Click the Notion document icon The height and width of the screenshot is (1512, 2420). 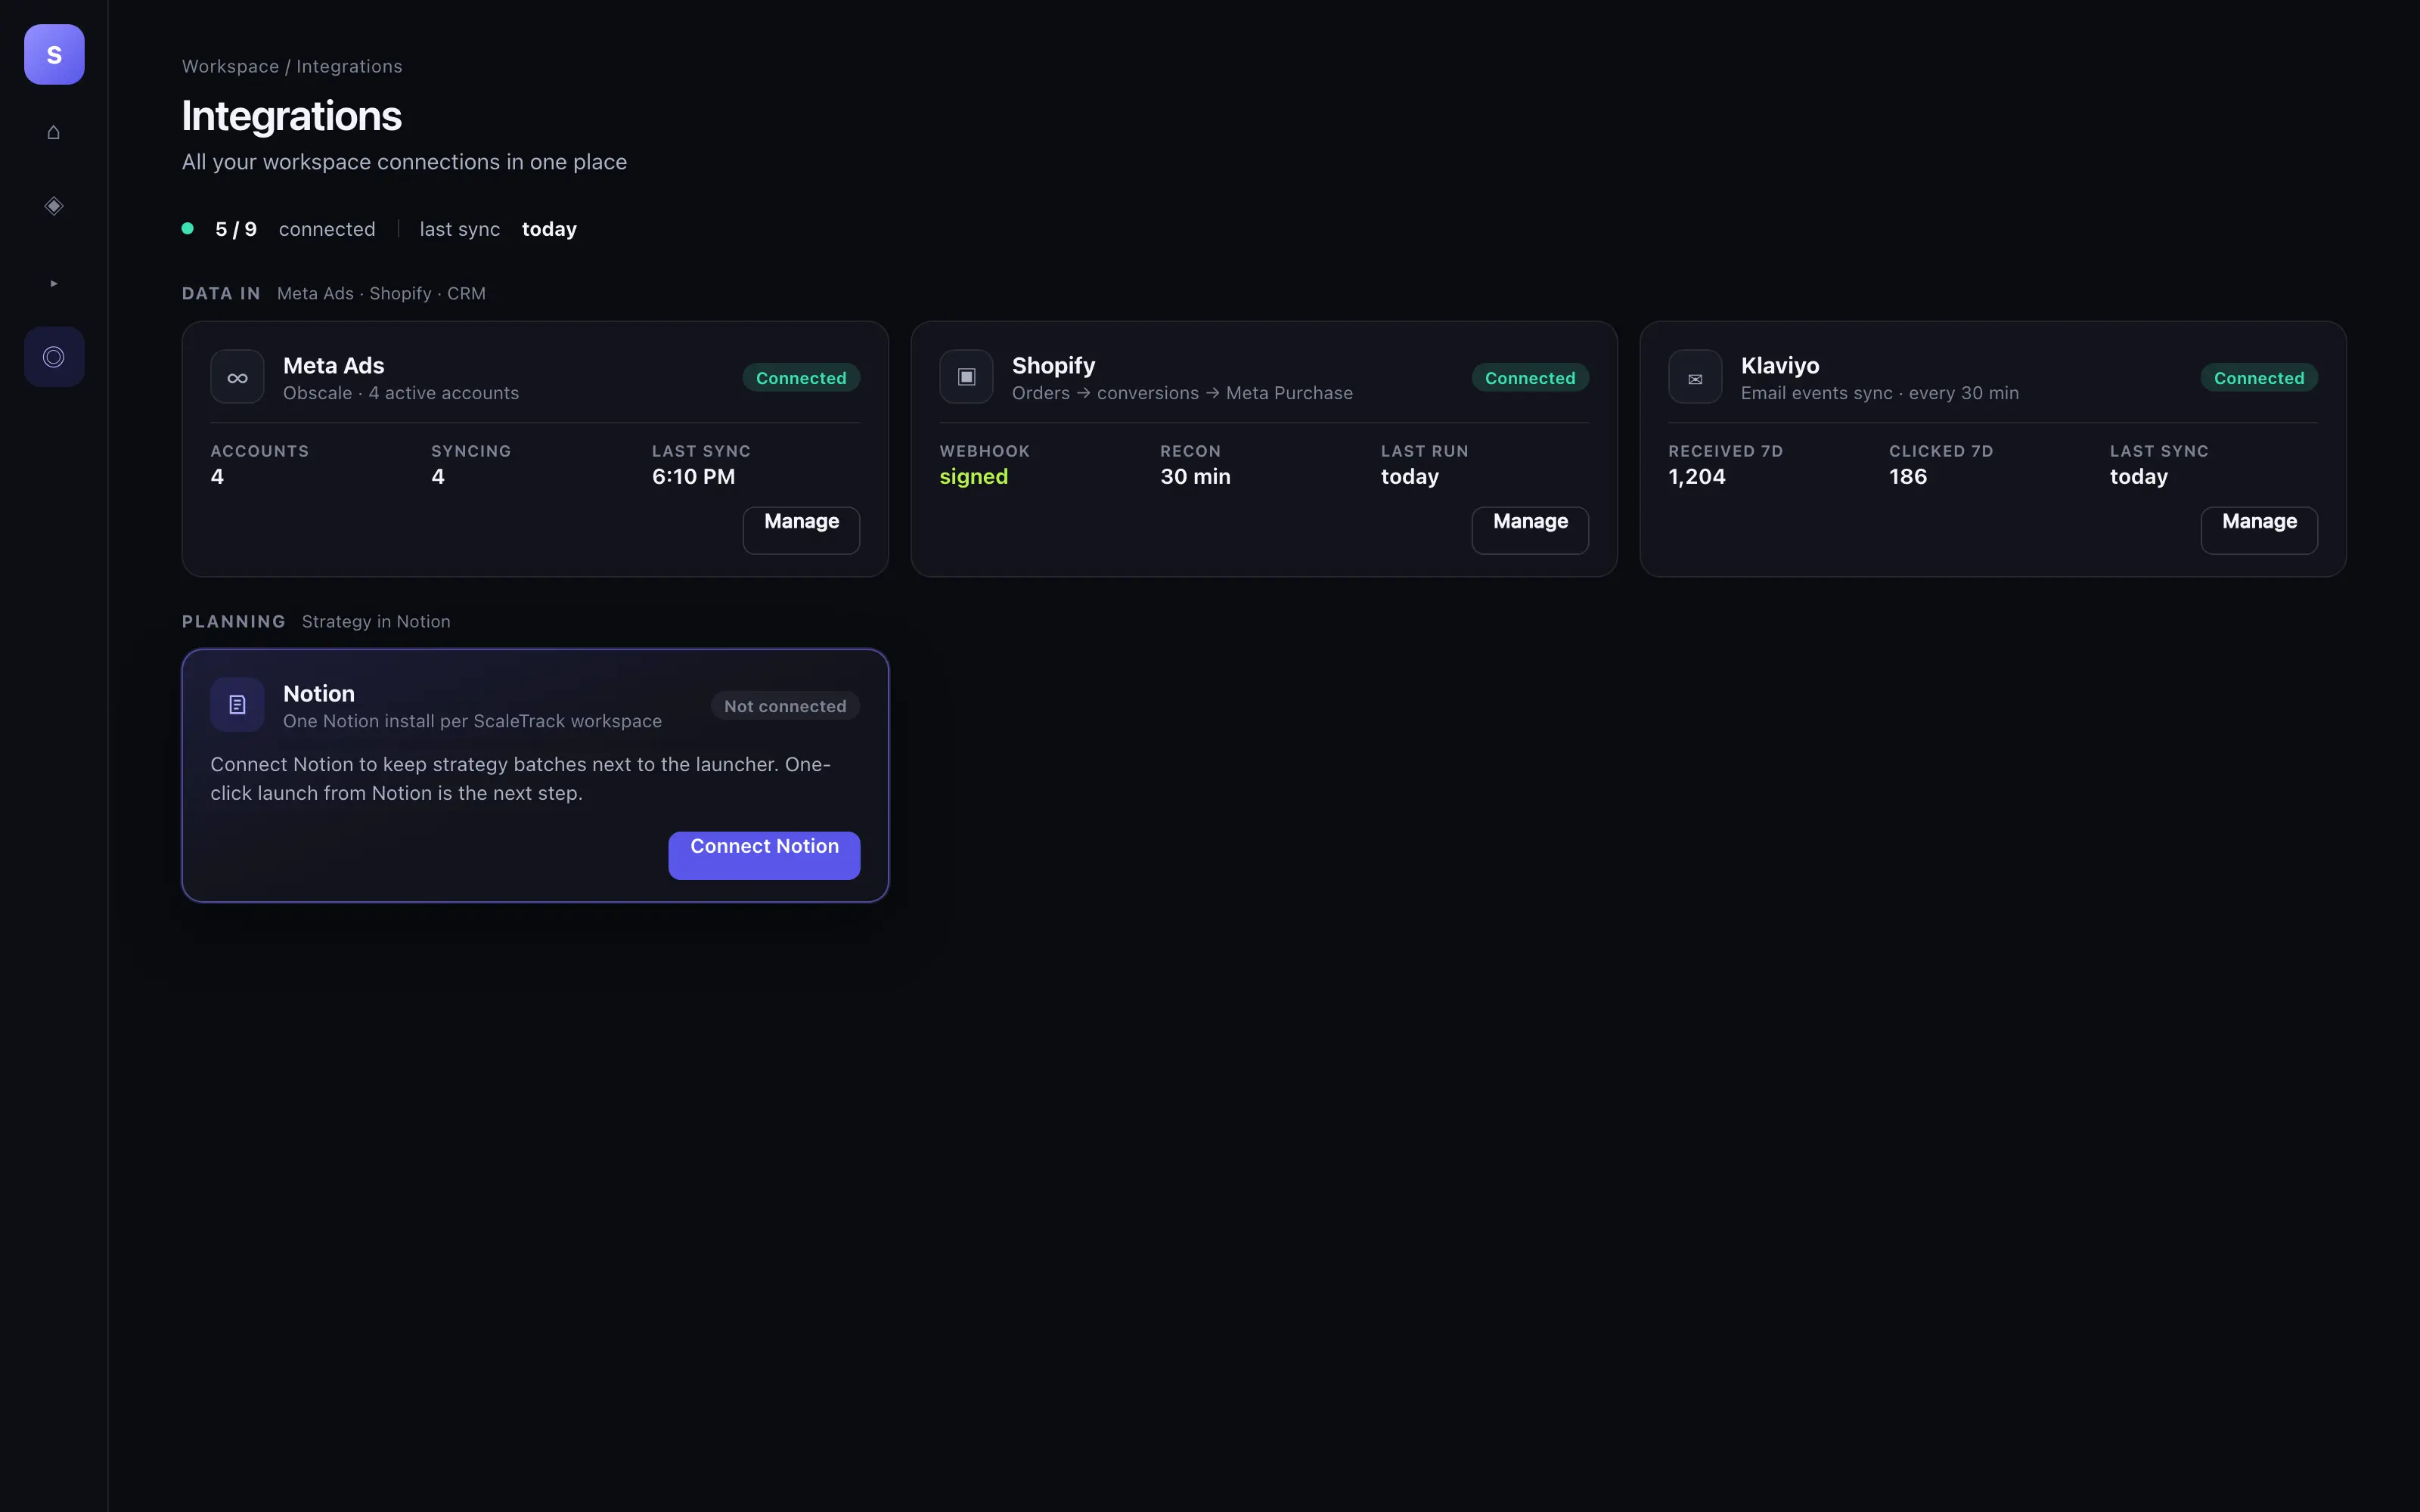point(237,705)
